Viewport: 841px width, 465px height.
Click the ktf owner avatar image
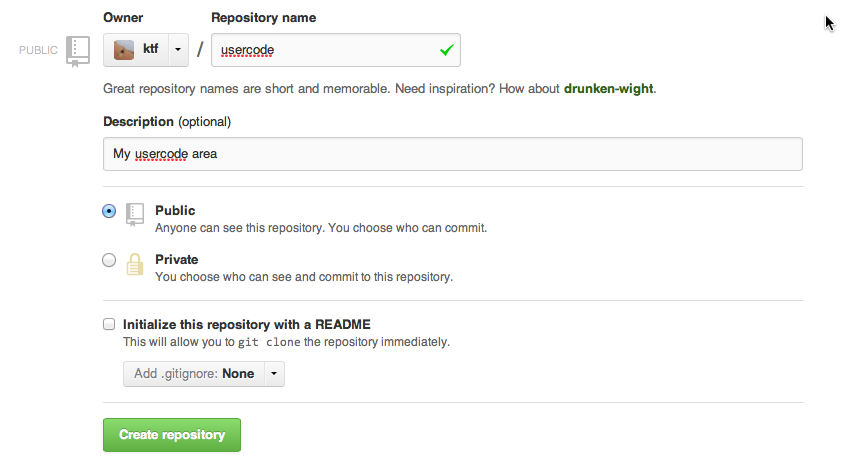[124, 50]
